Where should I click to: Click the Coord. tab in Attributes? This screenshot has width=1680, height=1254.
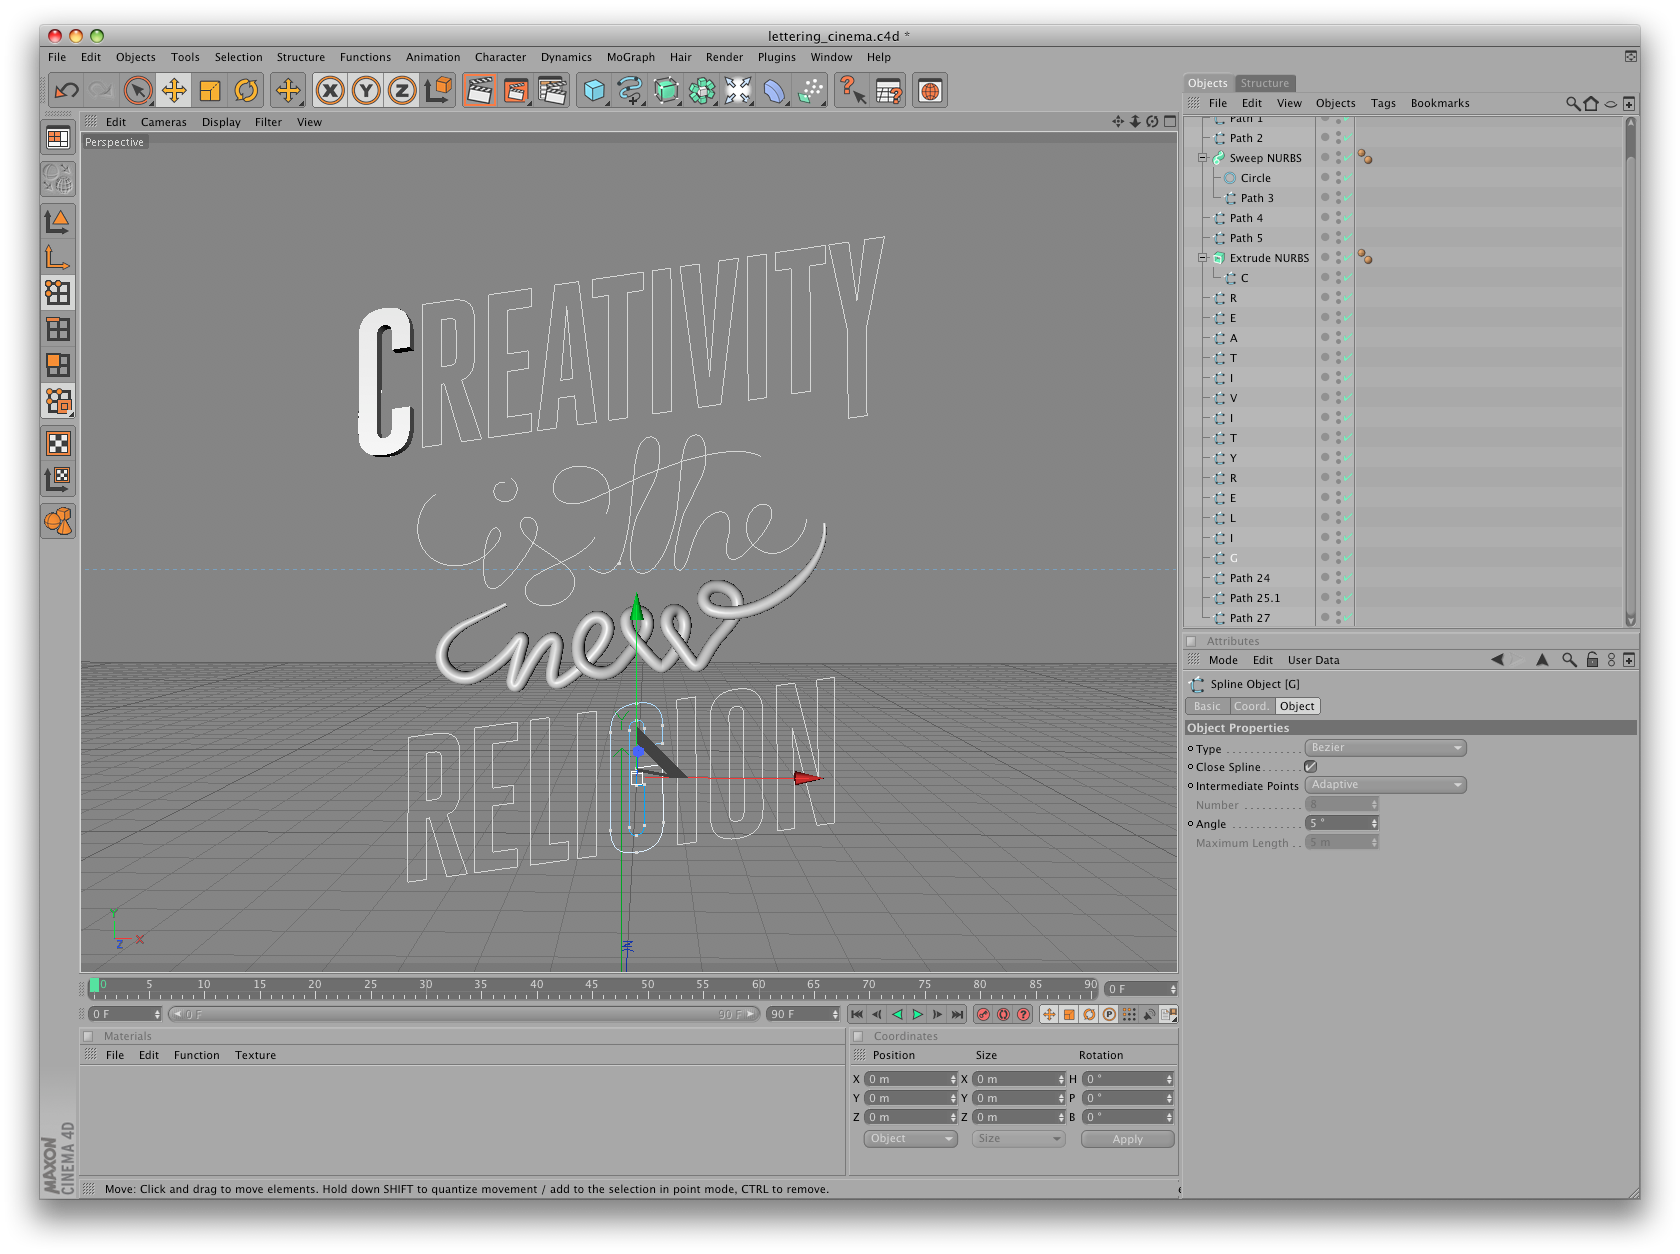tap(1251, 705)
